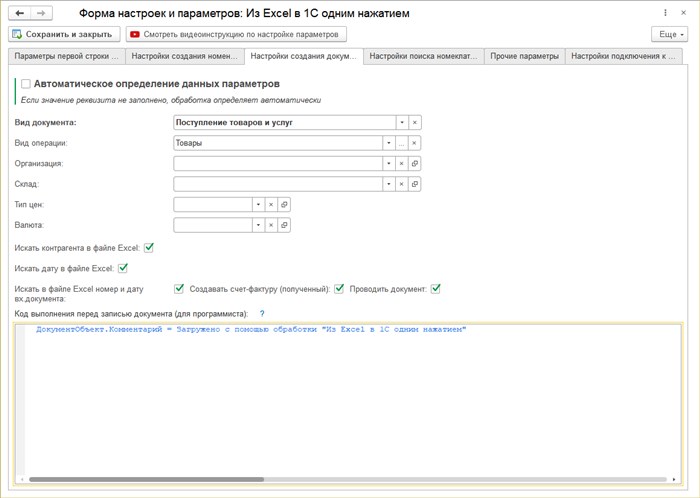
Task: Uncheck Создавать счет-фактуру (полученный)
Action: [339, 289]
